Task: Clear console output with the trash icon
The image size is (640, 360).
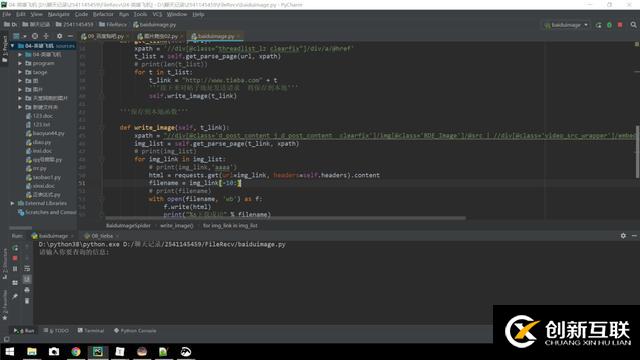Action: click(27, 301)
